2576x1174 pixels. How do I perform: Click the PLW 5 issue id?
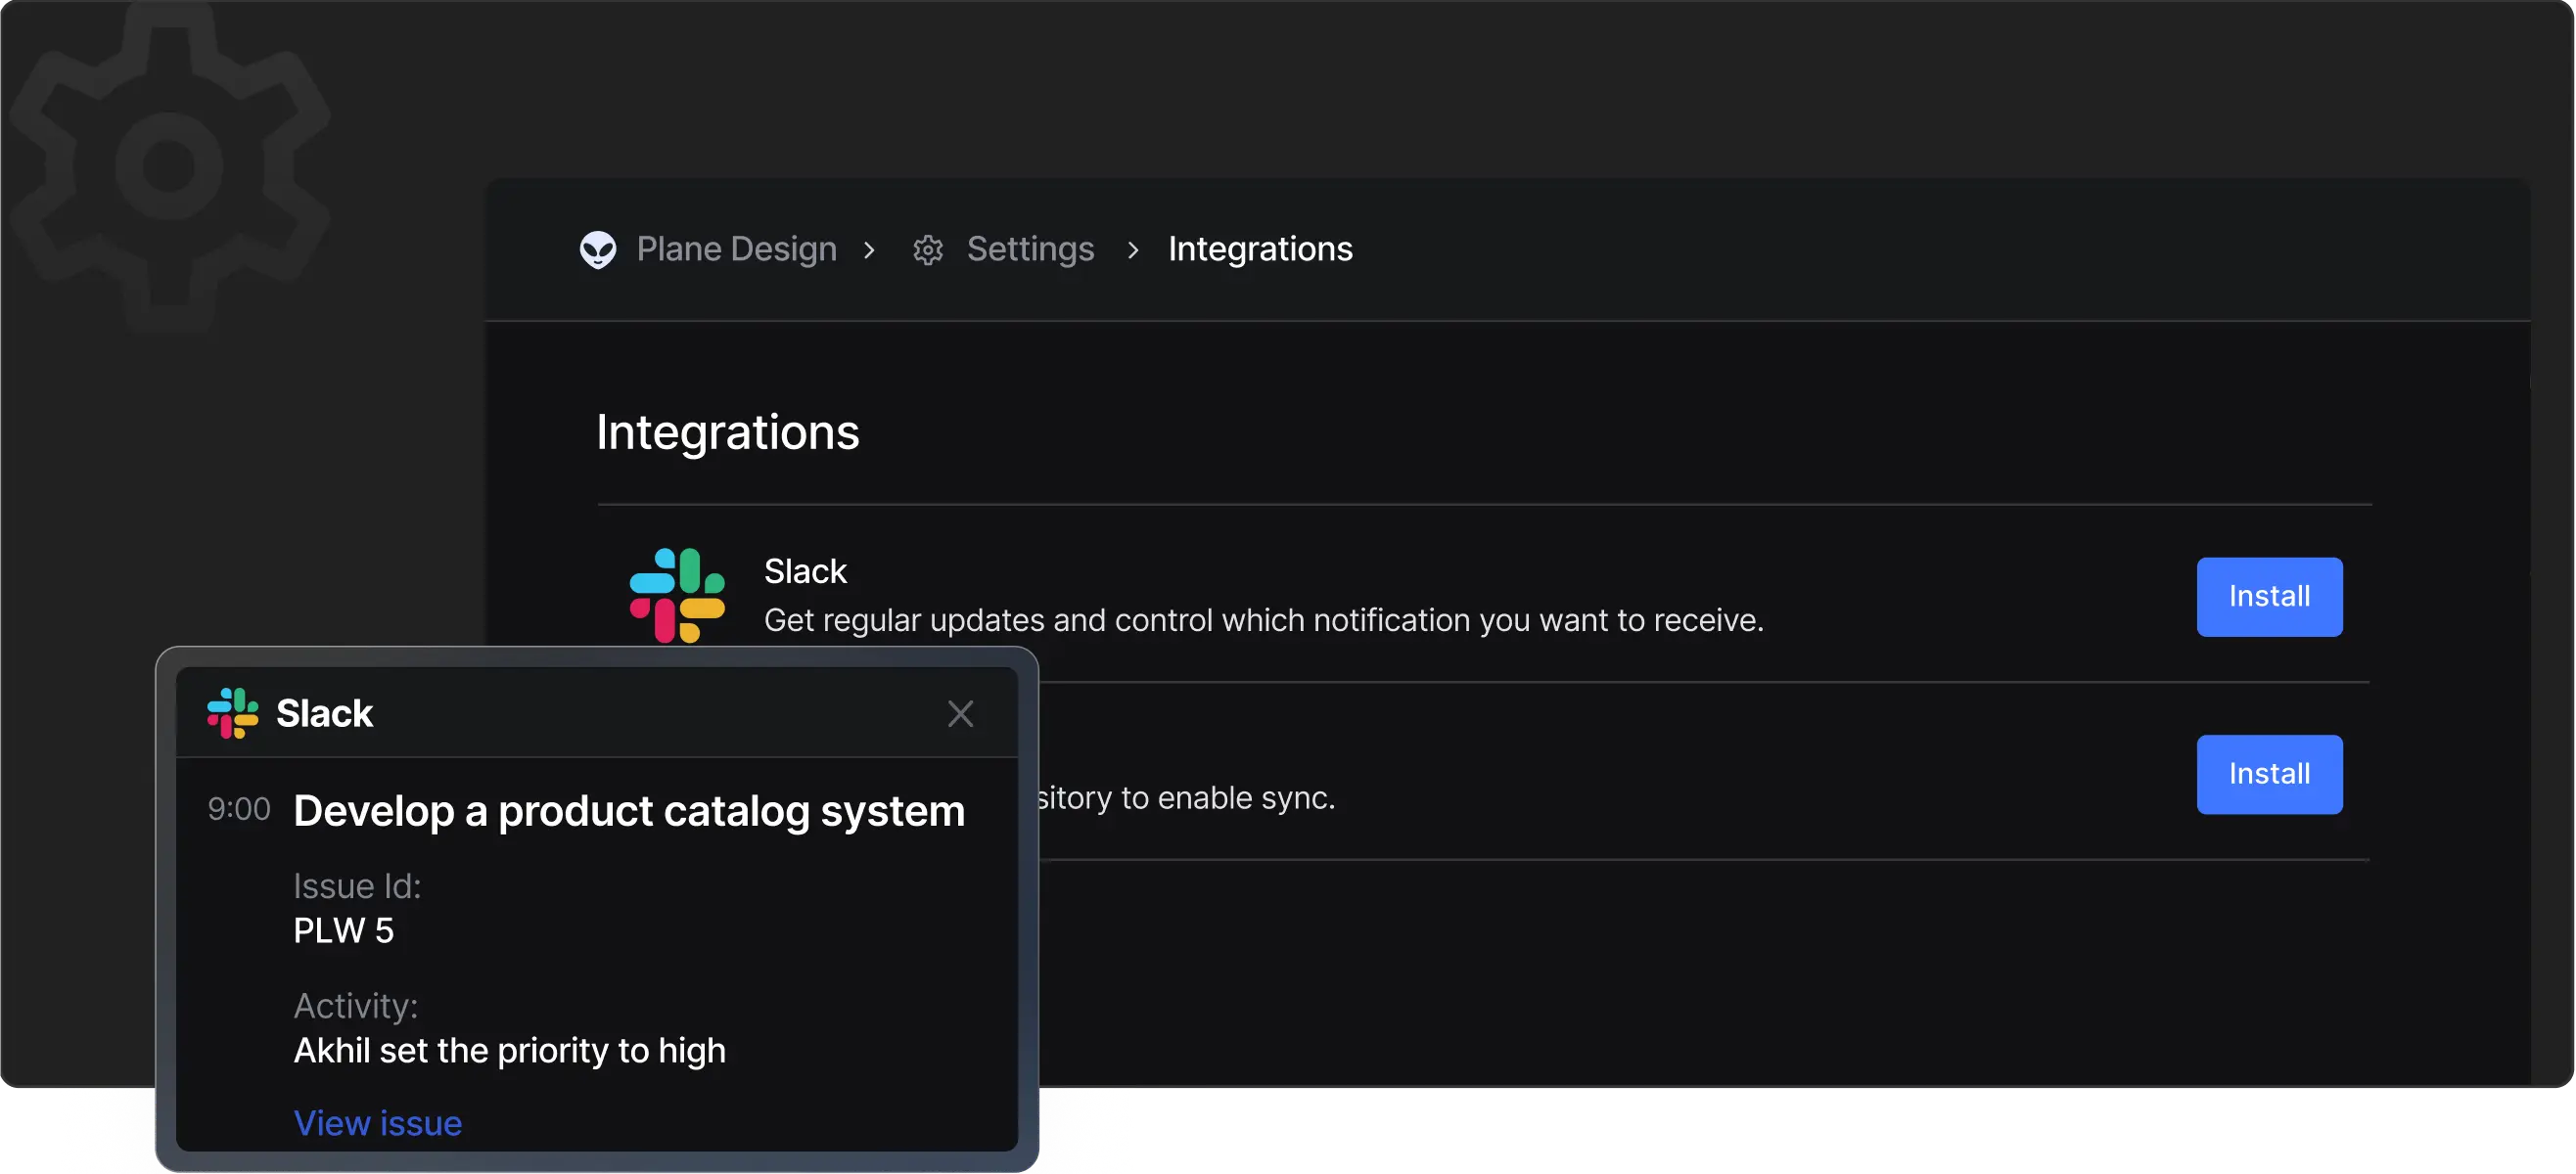tap(343, 930)
